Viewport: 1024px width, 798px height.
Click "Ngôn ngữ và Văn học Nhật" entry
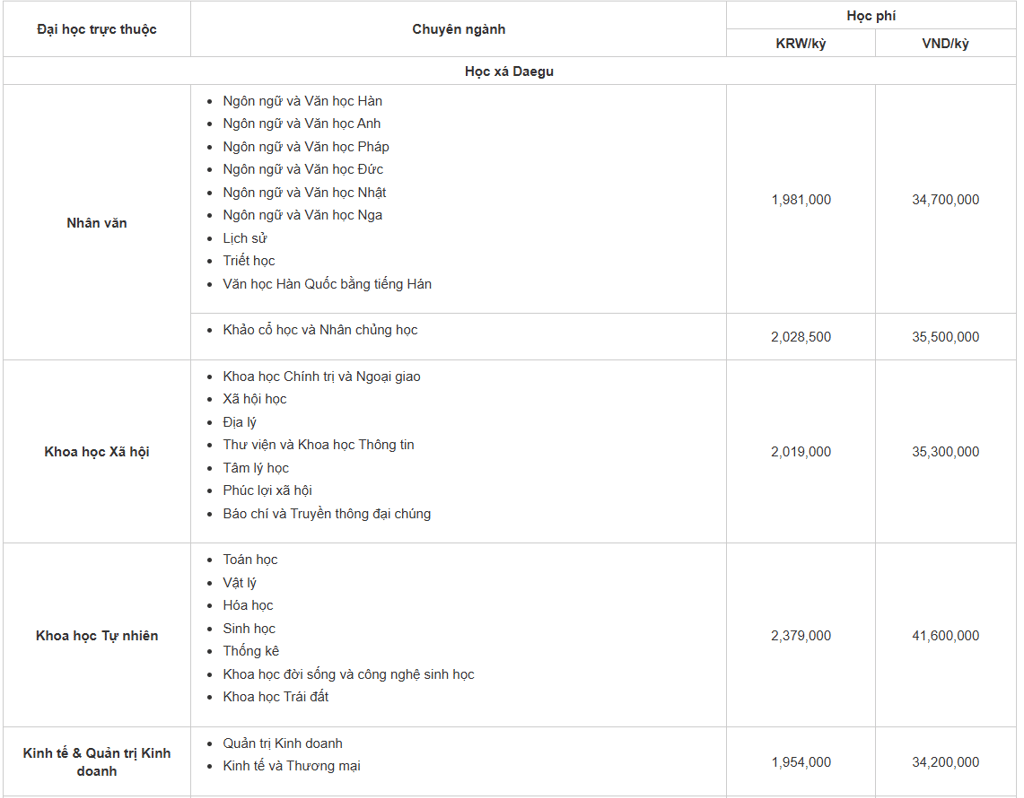tap(304, 192)
